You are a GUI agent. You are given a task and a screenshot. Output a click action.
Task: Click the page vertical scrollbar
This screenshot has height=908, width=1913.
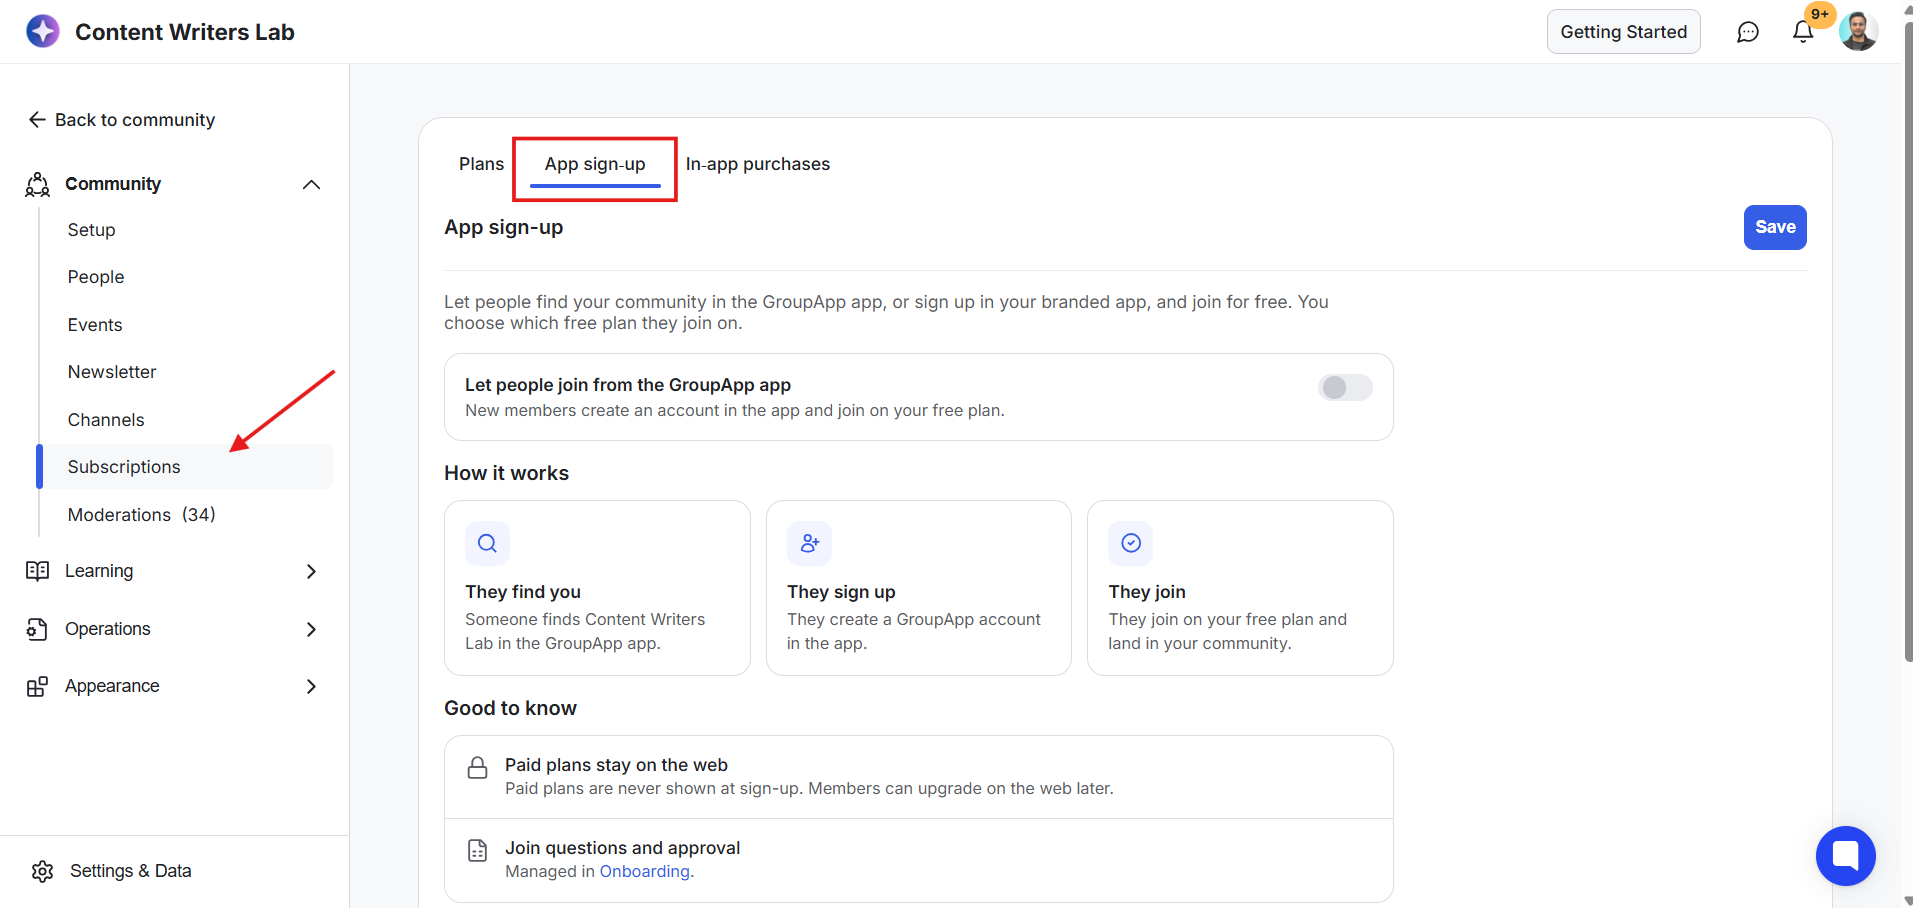click(1907, 340)
